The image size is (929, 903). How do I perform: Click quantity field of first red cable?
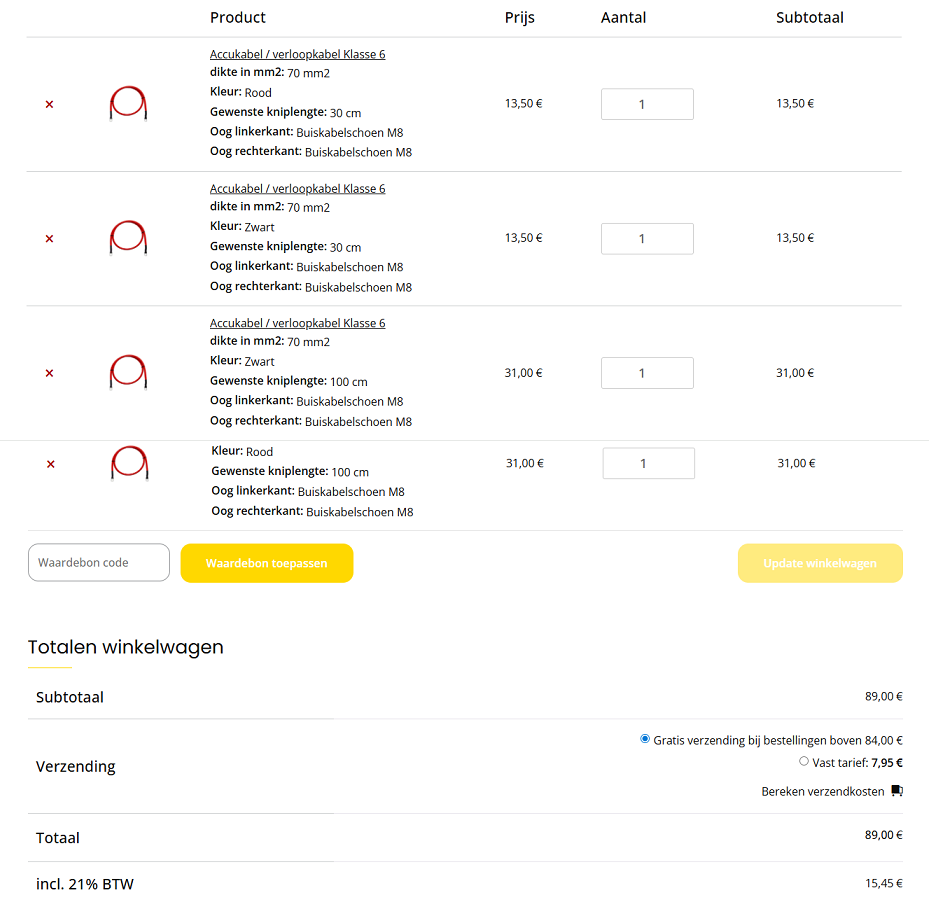[x=647, y=104]
